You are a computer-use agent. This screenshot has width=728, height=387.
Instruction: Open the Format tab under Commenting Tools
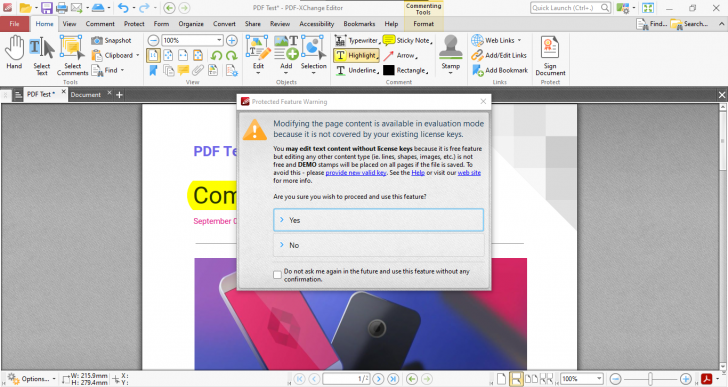click(x=423, y=24)
